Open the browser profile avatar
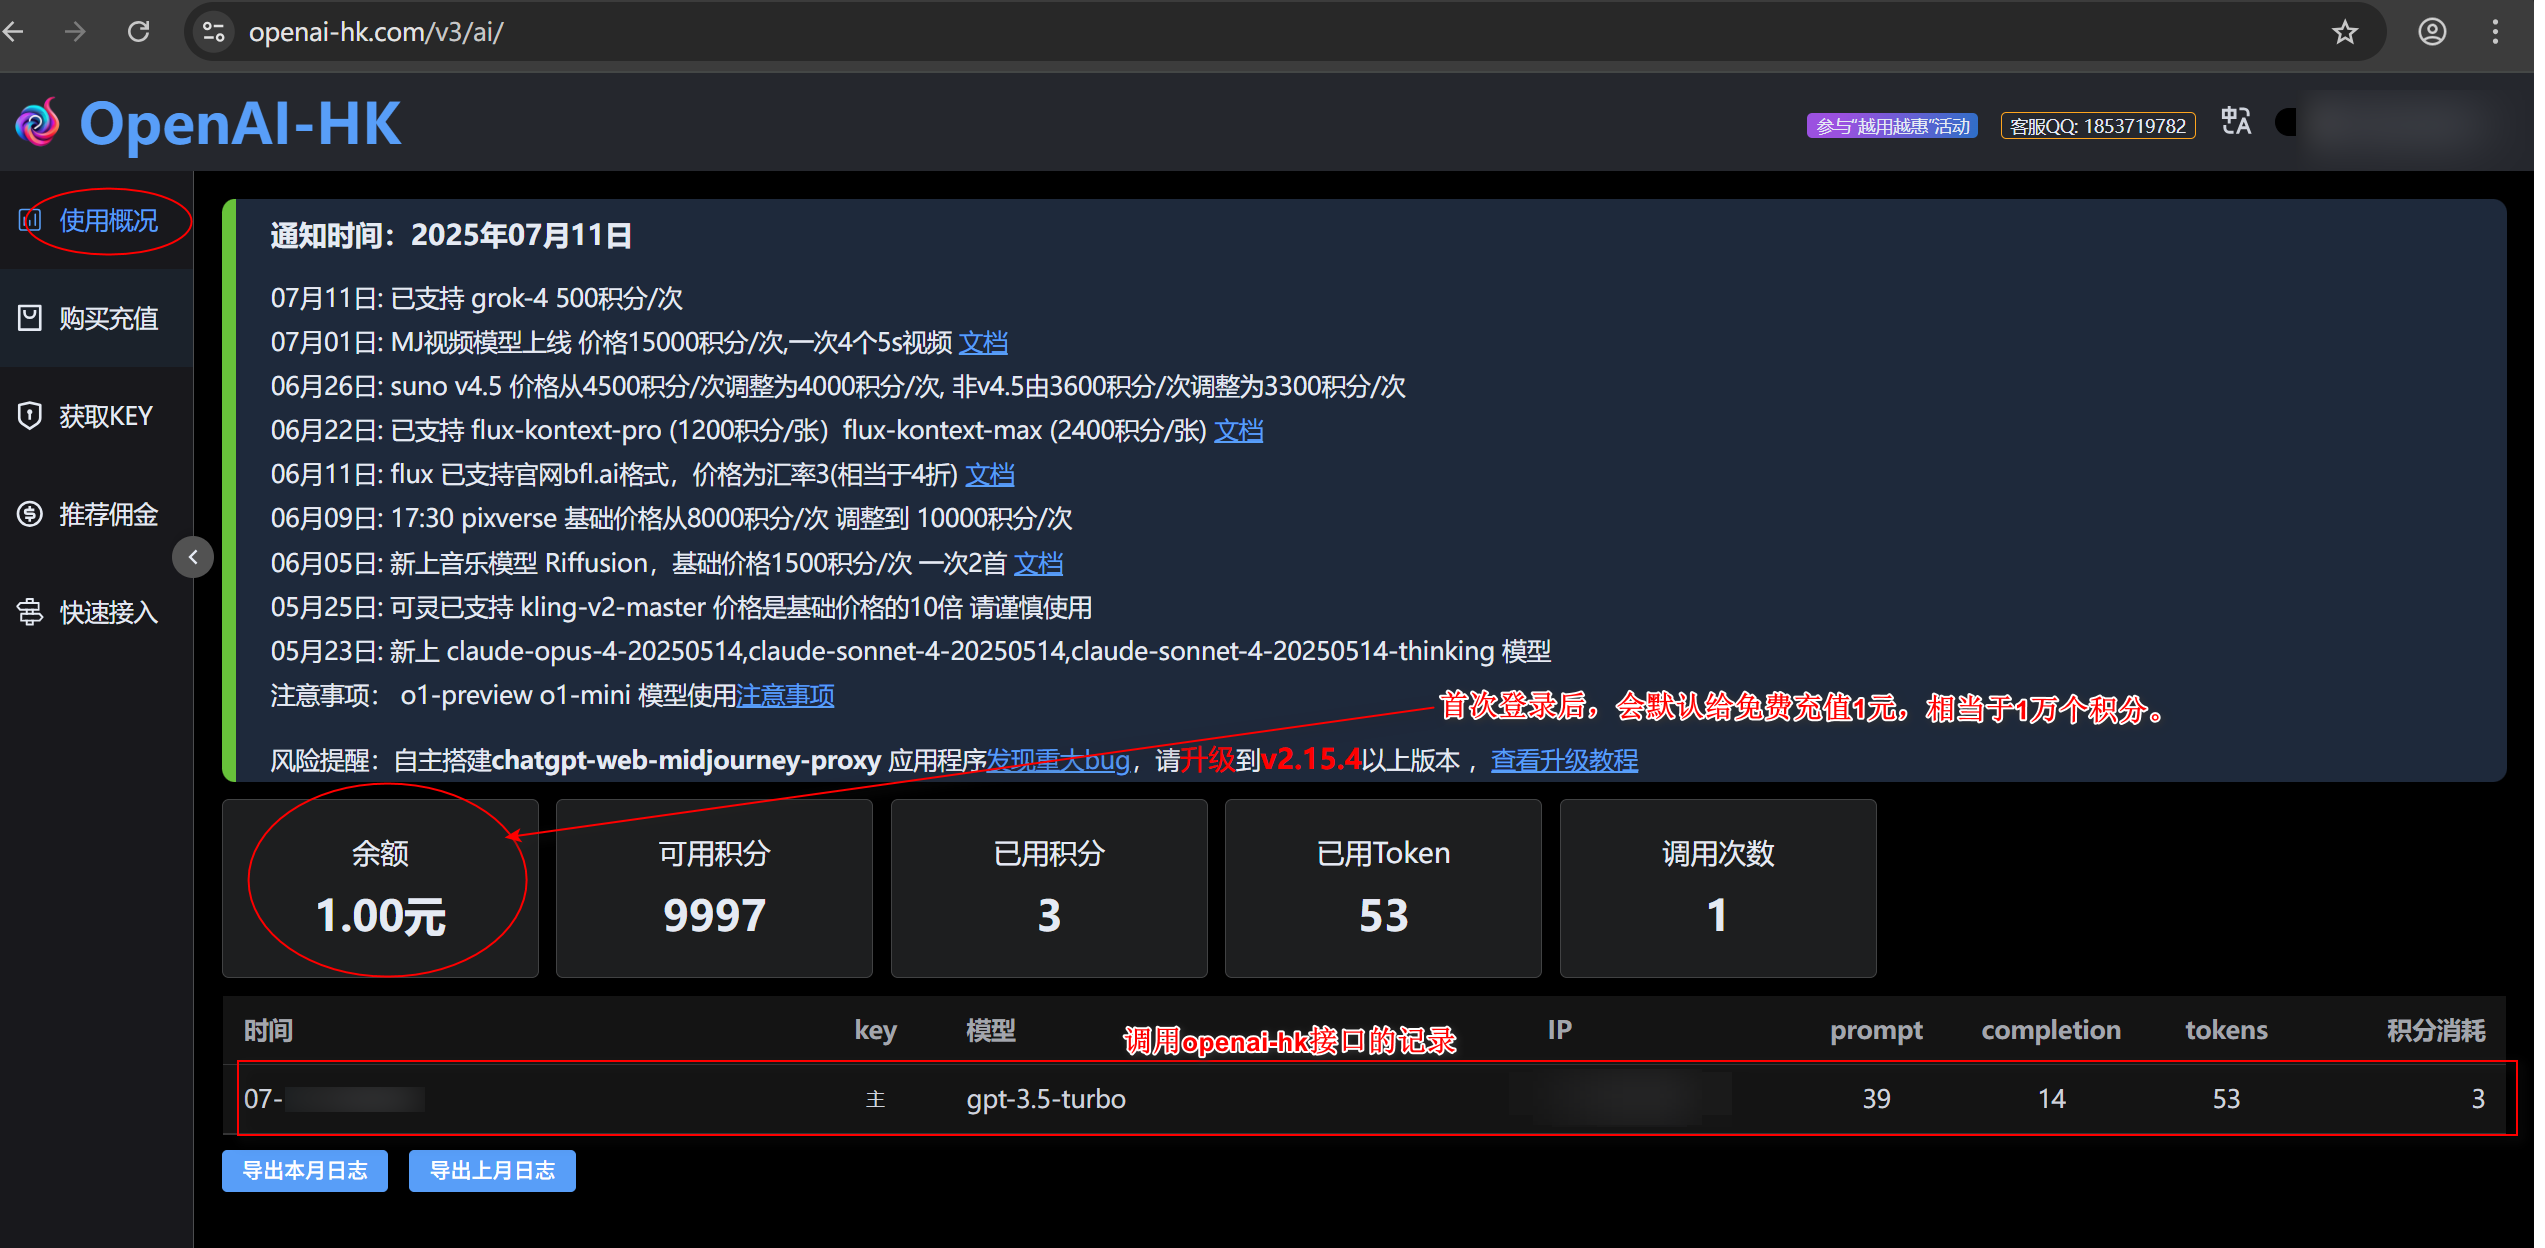This screenshot has width=2545, height=1248. pyautogui.click(x=2431, y=31)
